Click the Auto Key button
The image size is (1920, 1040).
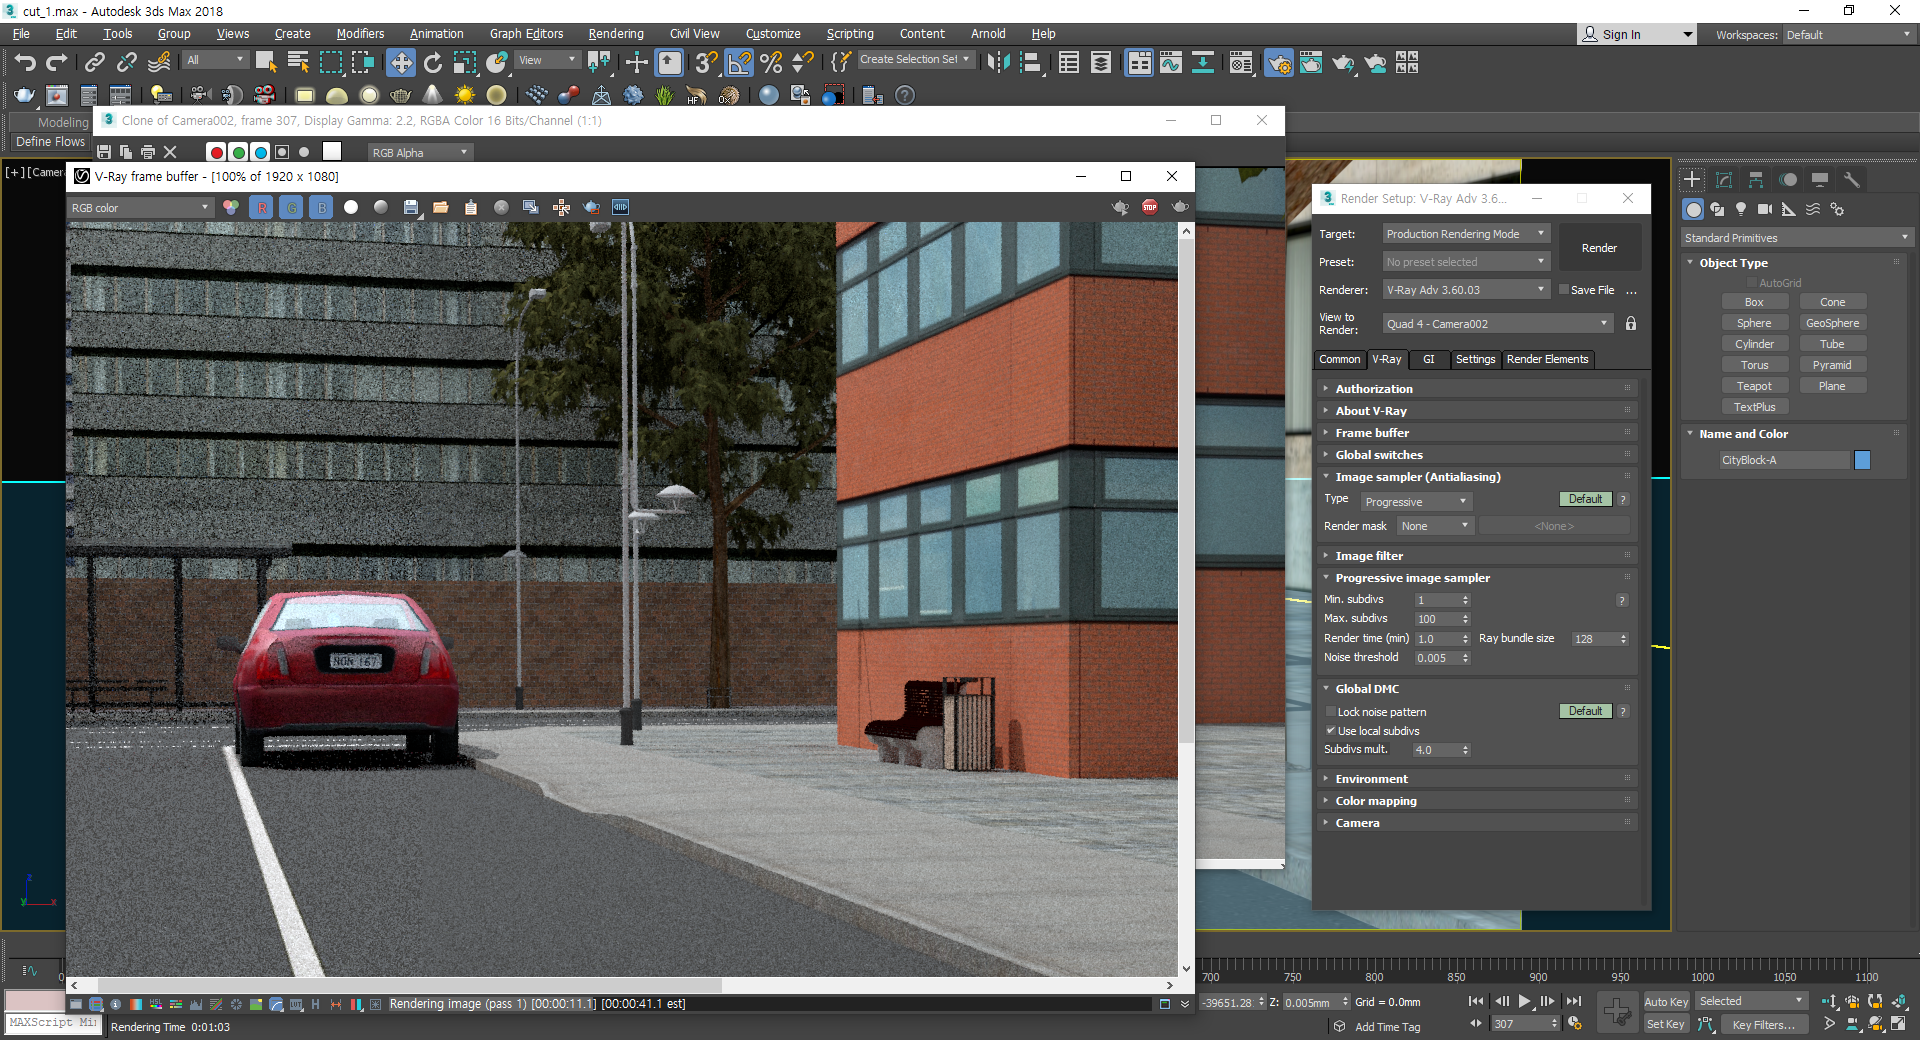pyautogui.click(x=1666, y=1002)
